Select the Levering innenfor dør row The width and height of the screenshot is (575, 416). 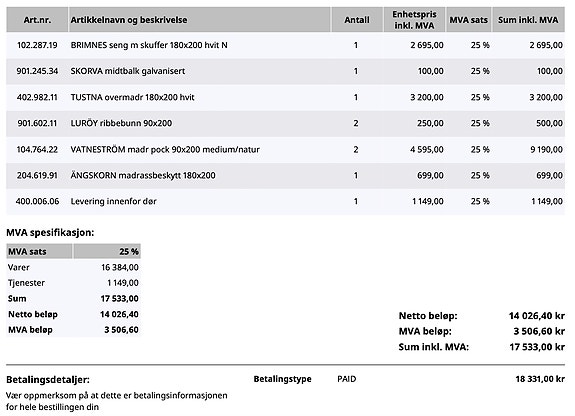click(x=285, y=201)
